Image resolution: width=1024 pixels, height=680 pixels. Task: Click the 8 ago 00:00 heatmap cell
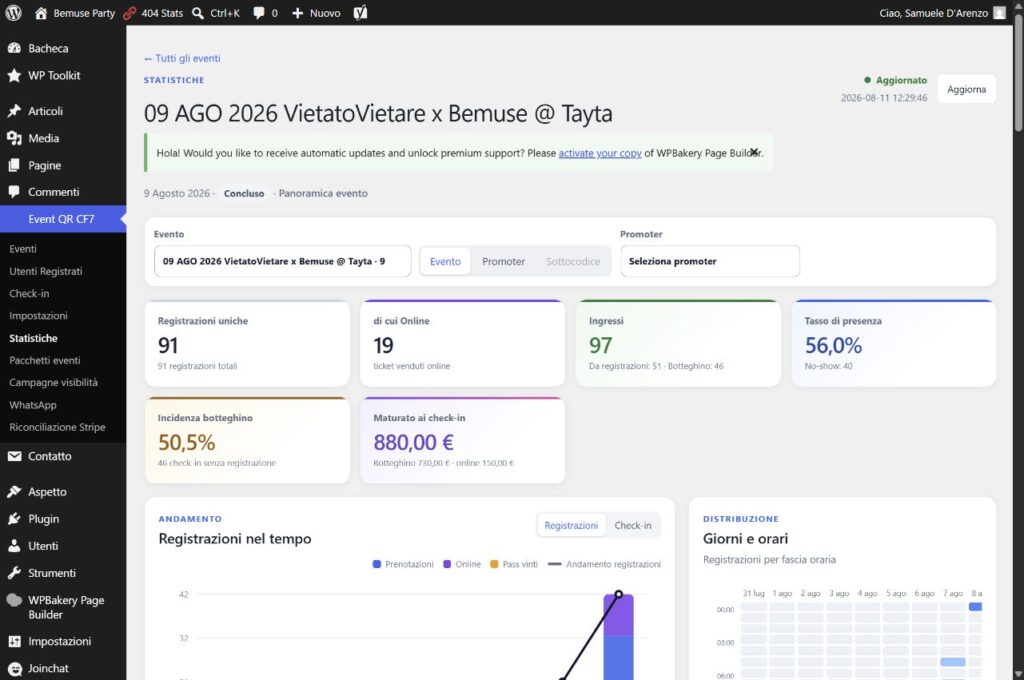pyautogui.click(x=975, y=607)
